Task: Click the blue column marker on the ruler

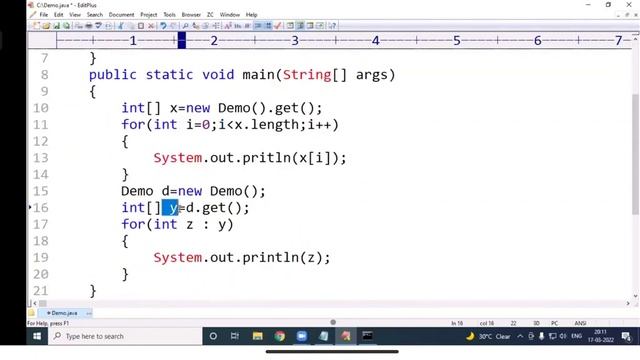Action: 182,40
